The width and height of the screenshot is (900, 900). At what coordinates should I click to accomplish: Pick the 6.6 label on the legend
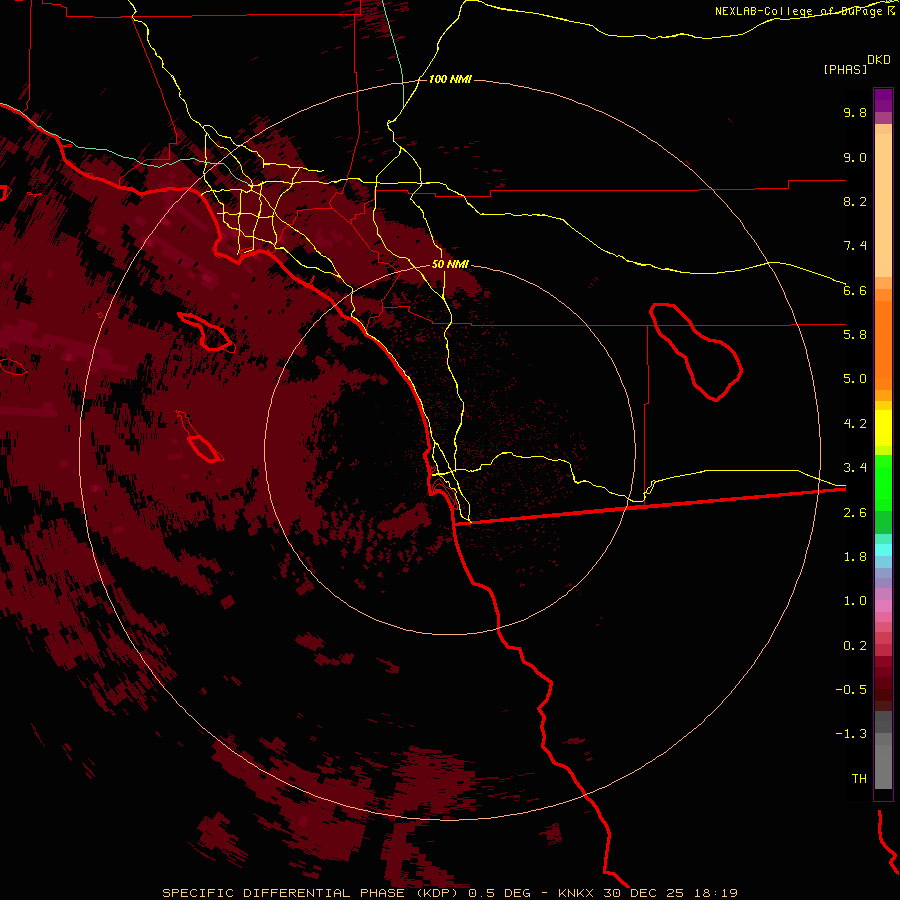point(855,290)
